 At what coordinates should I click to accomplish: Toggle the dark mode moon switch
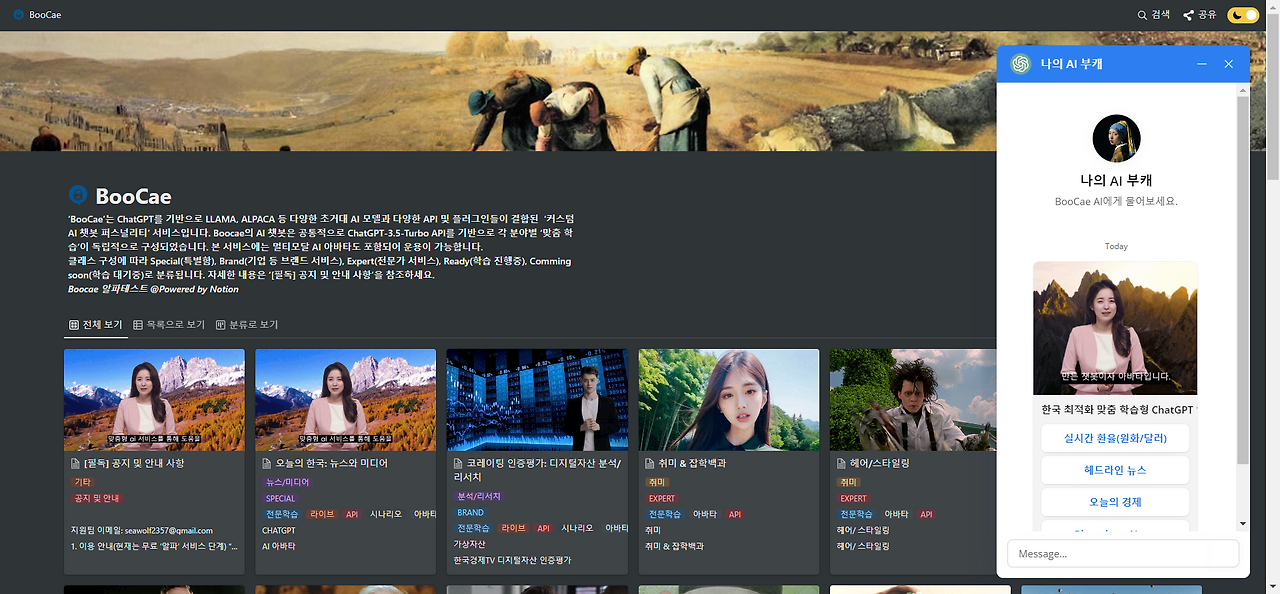click(x=1243, y=15)
